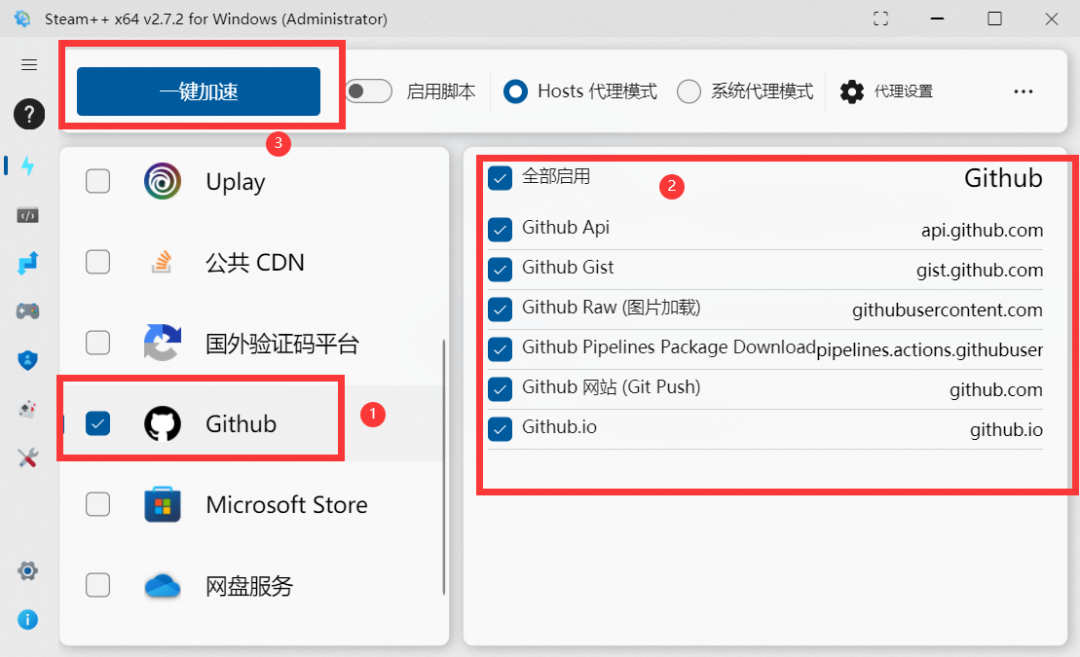Select the lightning bolt acceleration icon
This screenshot has height=657, width=1080.
pos(28,165)
